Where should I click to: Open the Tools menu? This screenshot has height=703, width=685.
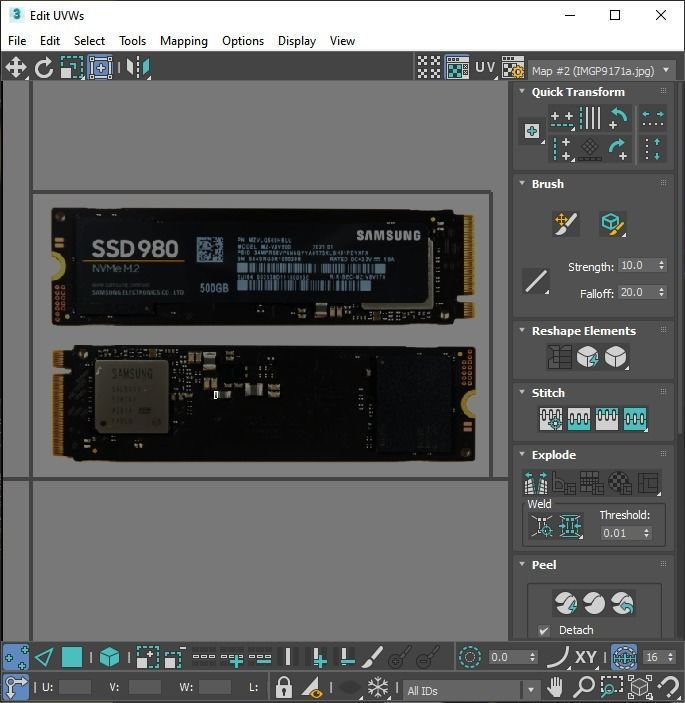[132, 41]
